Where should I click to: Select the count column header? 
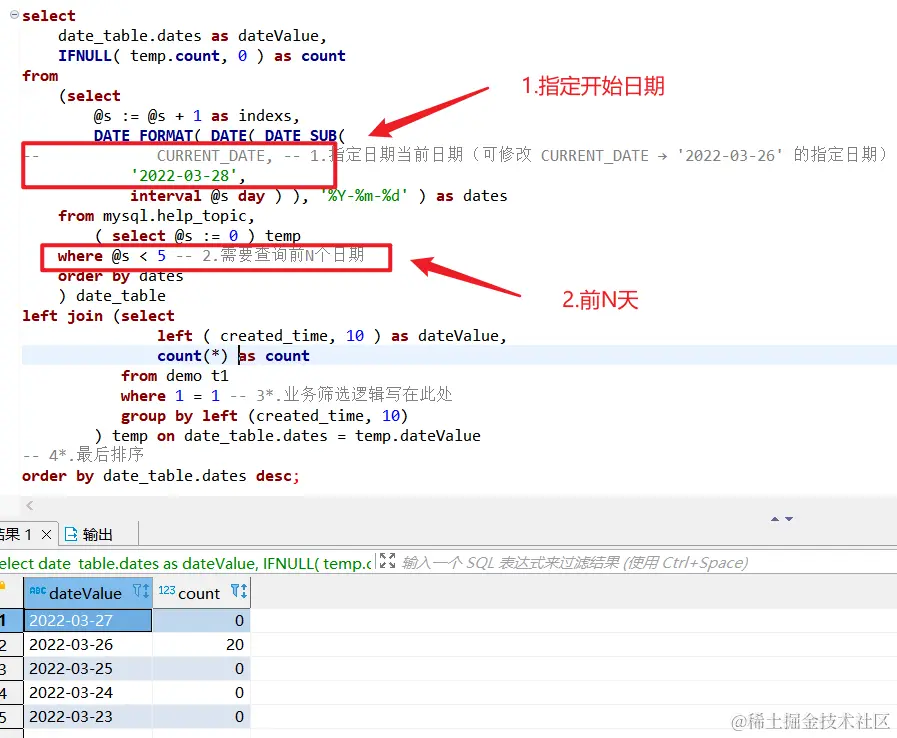pyautogui.click(x=199, y=593)
